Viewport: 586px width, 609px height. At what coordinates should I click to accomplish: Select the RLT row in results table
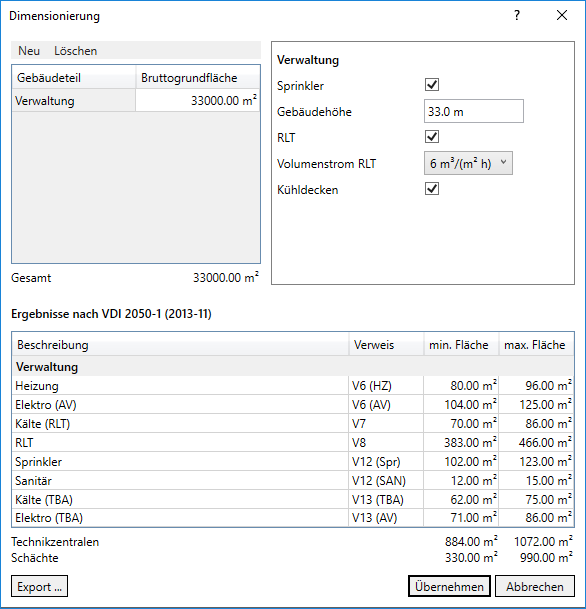pyautogui.click(x=293, y=443)
